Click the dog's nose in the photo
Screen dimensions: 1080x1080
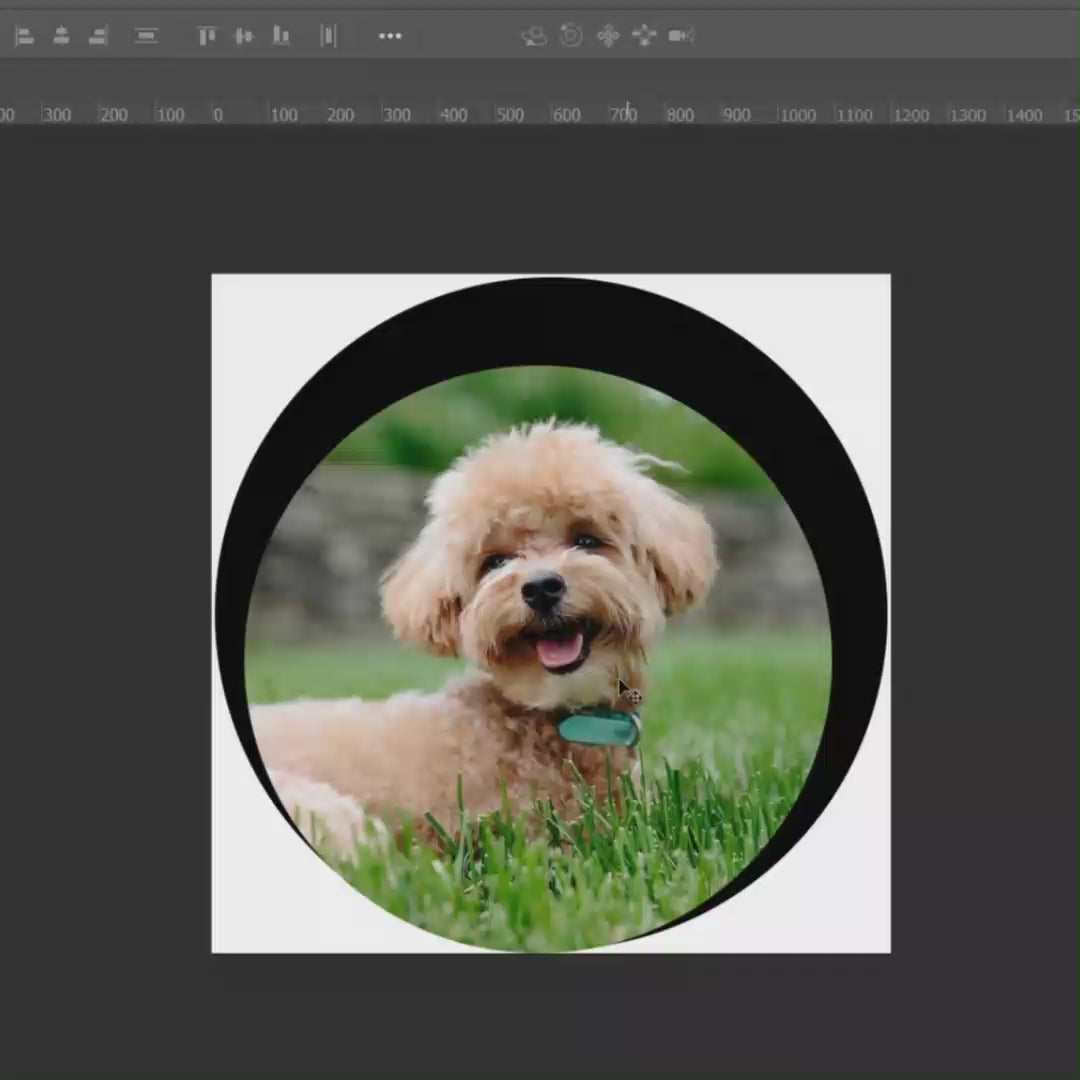click(543, 590)
